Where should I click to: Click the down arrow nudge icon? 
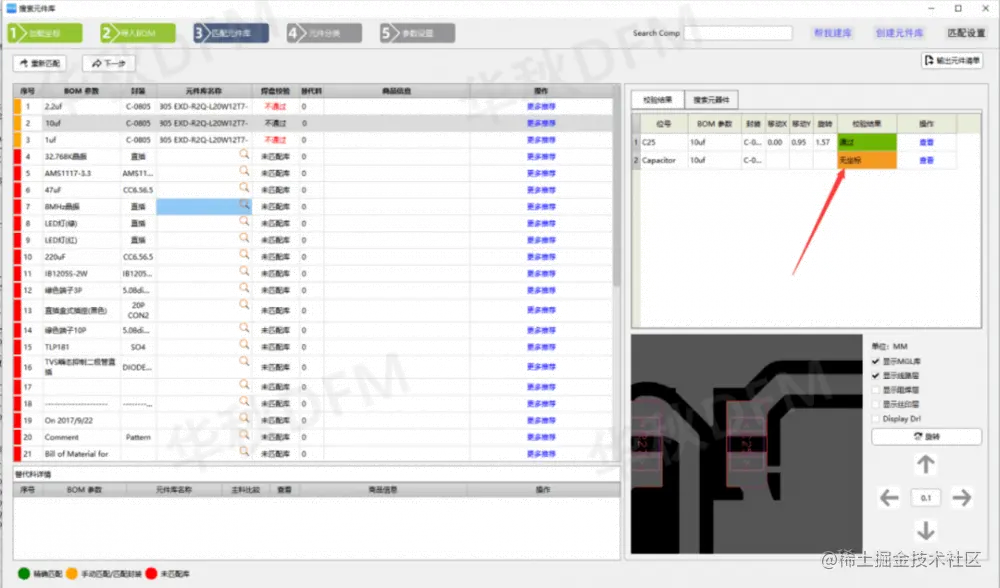[925, 531]
